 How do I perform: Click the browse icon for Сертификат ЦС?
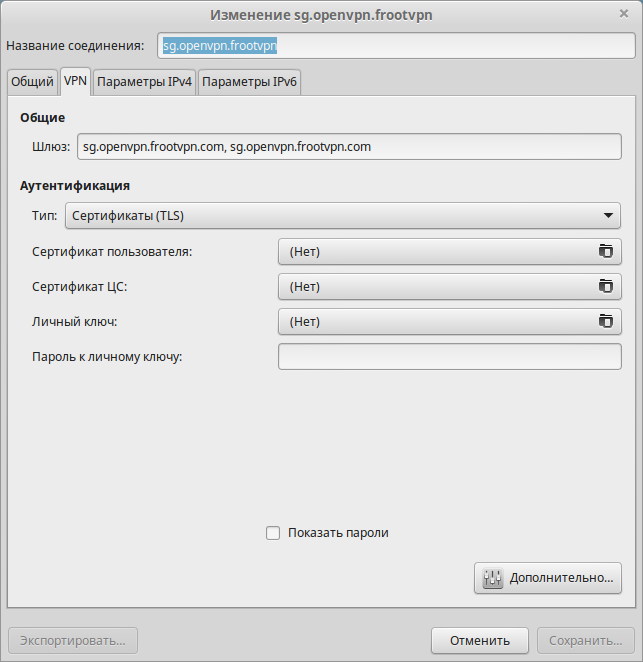pos(605,286)
